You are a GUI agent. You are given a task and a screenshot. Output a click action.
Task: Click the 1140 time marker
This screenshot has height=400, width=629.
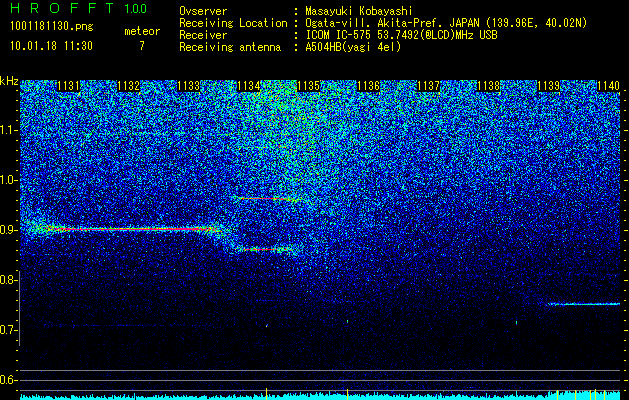point(608,86)
